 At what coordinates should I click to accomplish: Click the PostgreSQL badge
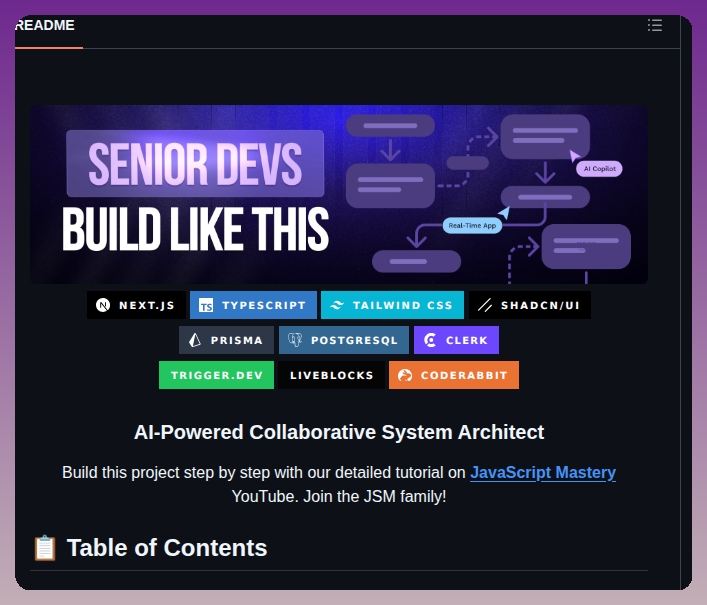(344, 340)
